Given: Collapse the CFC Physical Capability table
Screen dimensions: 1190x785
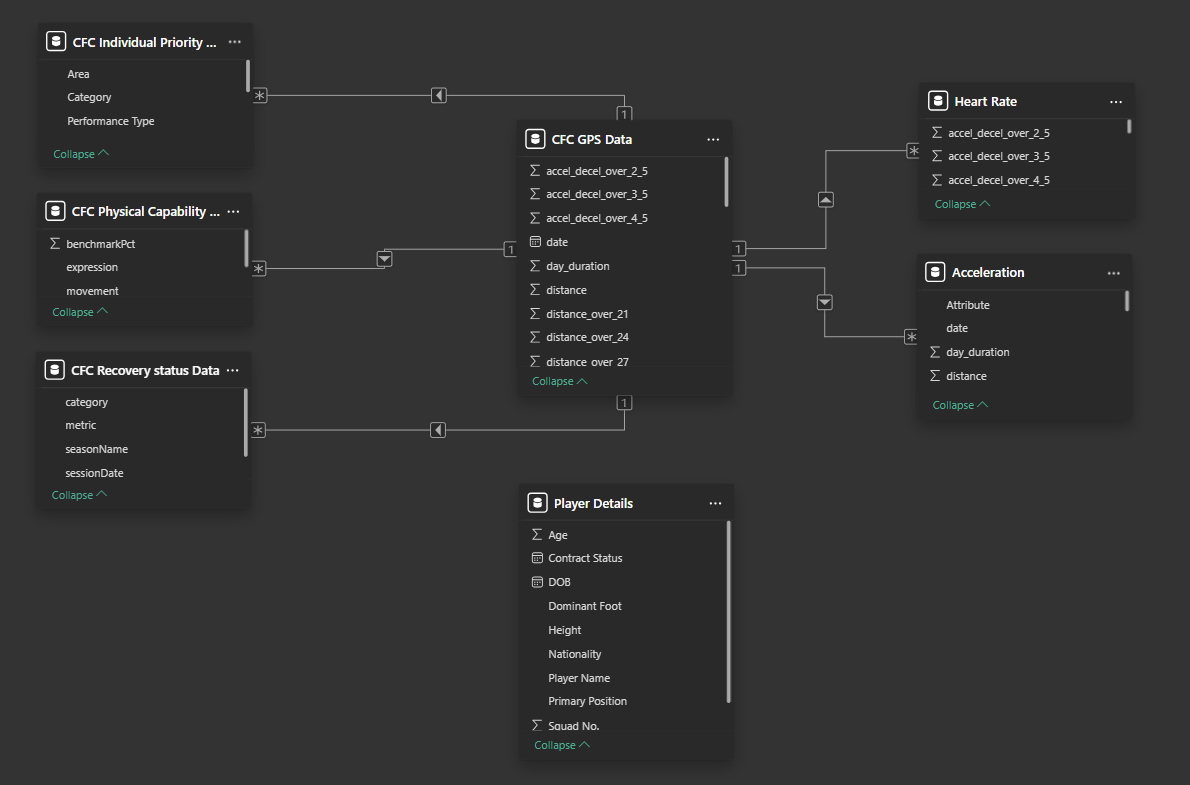Looking at the screenshot, I should [x=80, y=312].
